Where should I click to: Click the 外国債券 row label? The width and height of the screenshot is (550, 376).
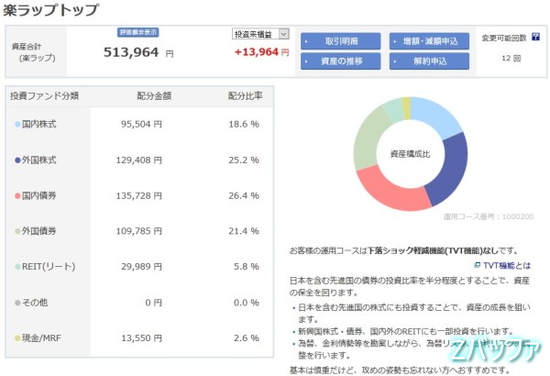[x=39, y=231]
